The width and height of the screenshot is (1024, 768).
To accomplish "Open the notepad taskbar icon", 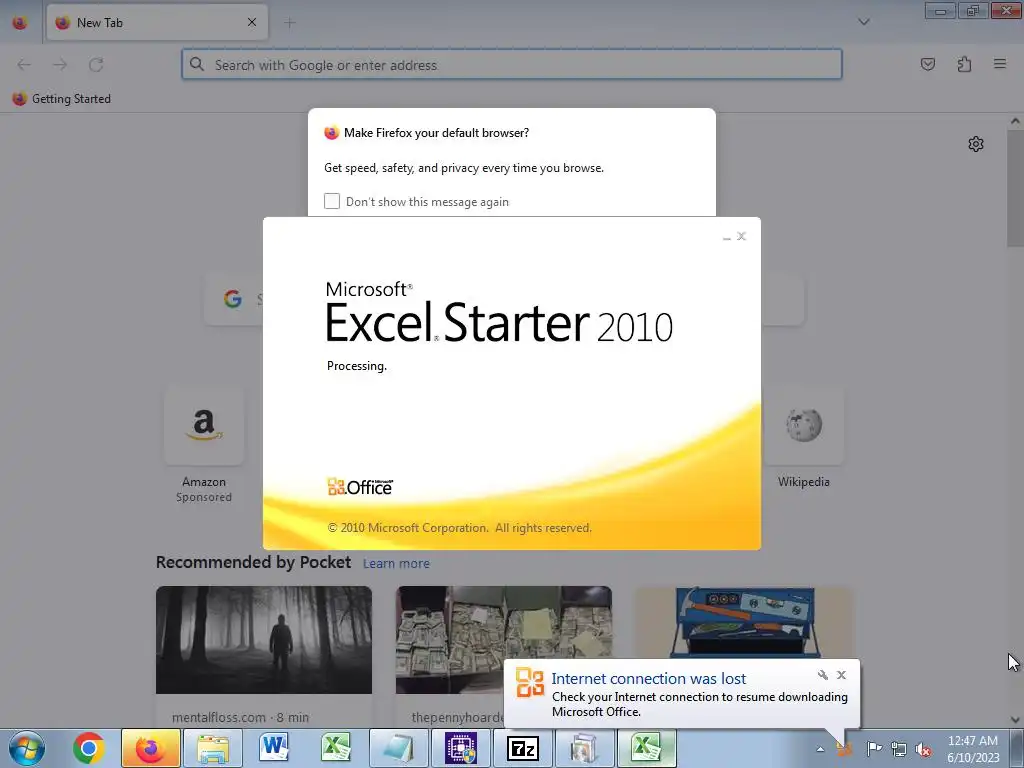I will click(398, 748).
